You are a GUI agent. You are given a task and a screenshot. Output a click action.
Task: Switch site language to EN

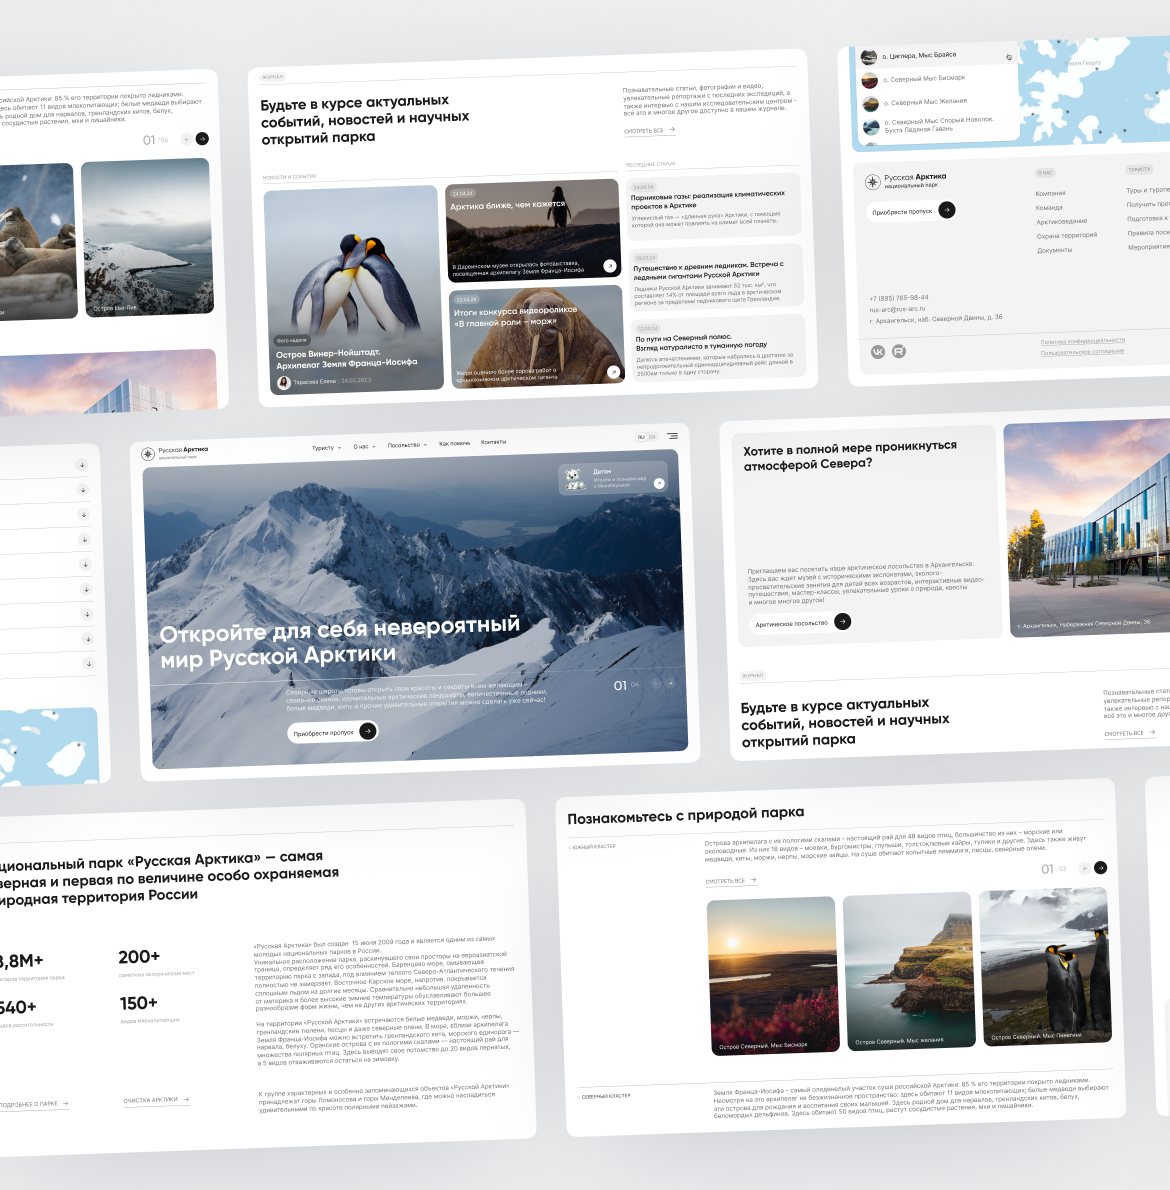point(653,437)
